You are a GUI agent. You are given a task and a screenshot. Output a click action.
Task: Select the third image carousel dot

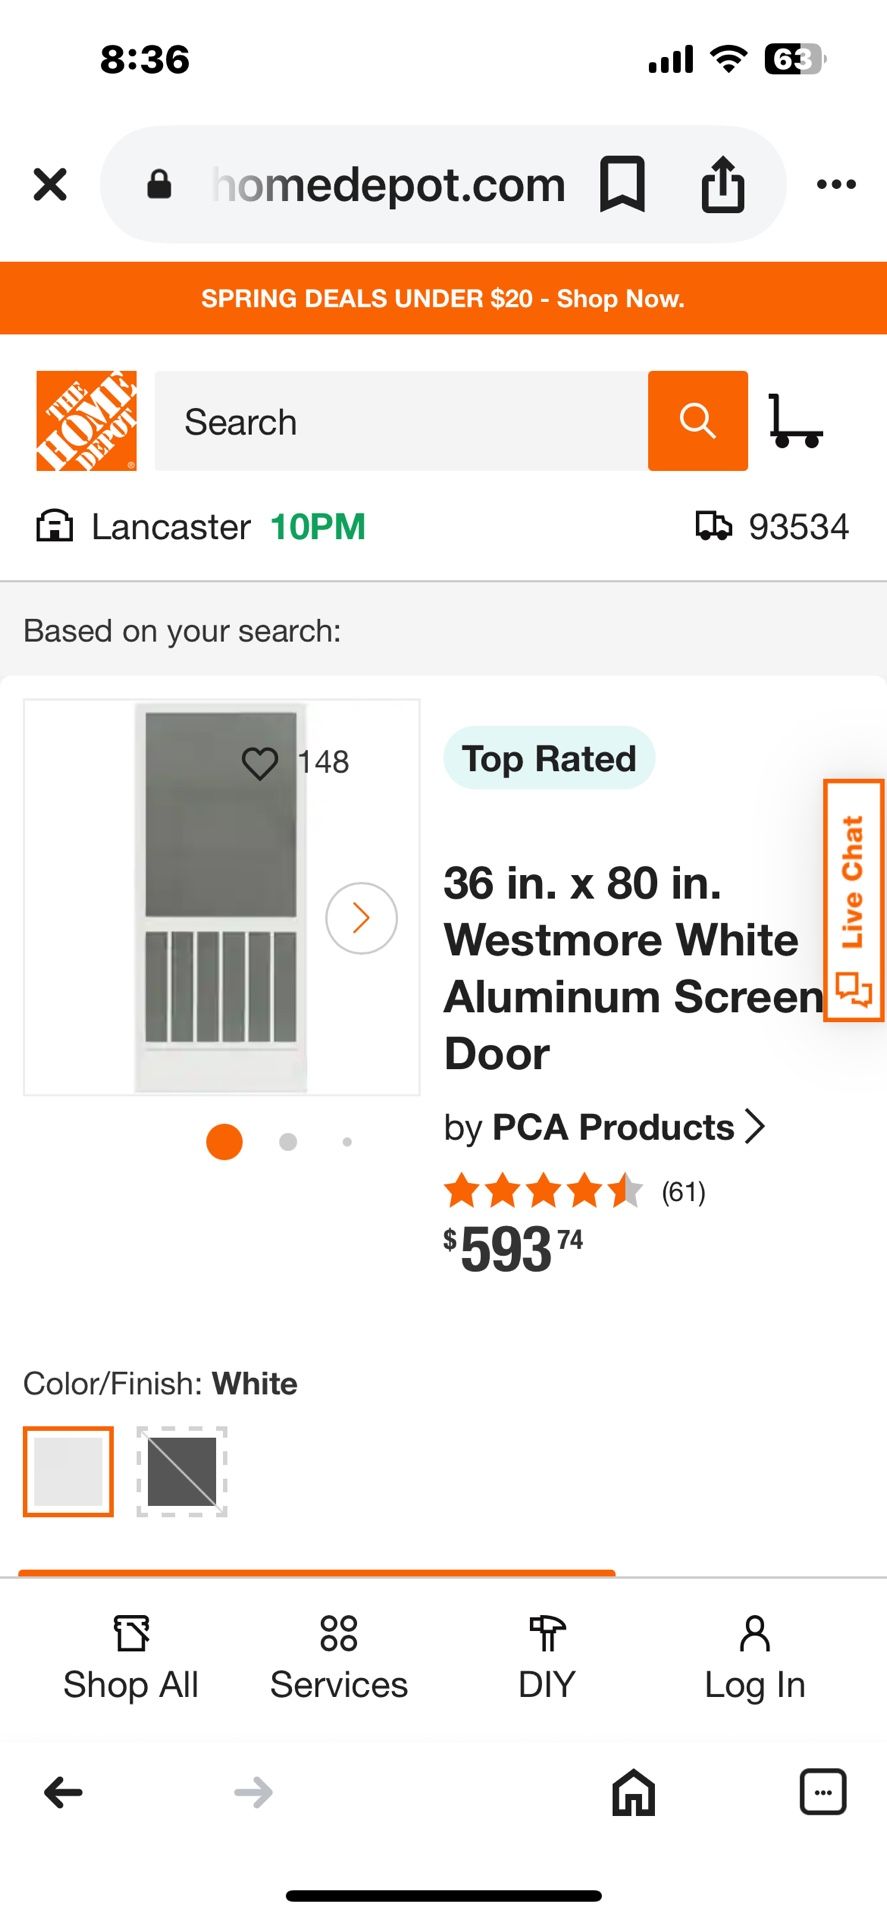(x=347, y=1142)
